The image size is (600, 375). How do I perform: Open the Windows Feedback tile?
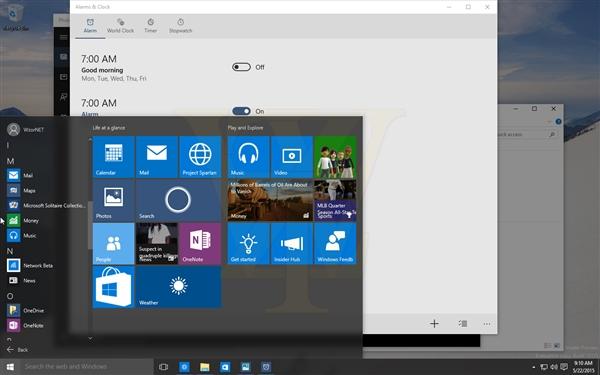[x=335, y=244]
